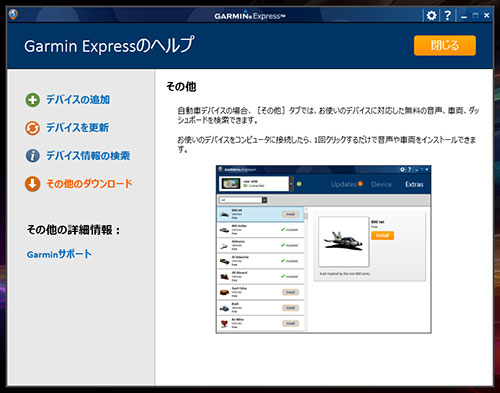This screenshot has width=500, height=393.
Task: Click the orange download arrow icon
Action: tap(32, 184)
